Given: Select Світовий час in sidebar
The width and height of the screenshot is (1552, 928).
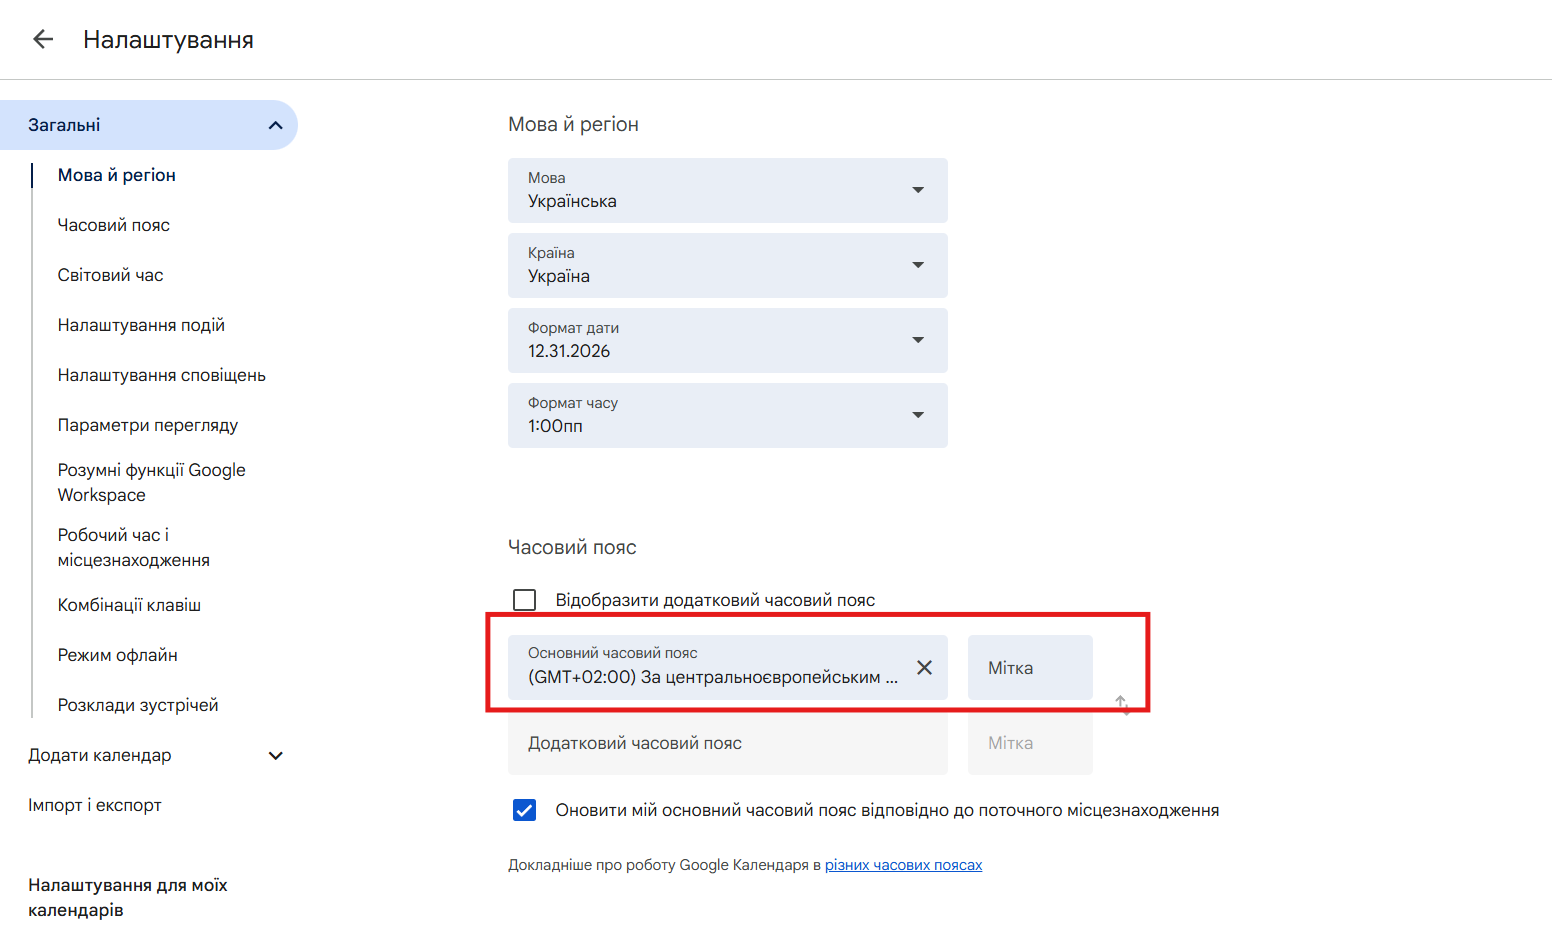Looking at the screenshot, I should [110, 275].
